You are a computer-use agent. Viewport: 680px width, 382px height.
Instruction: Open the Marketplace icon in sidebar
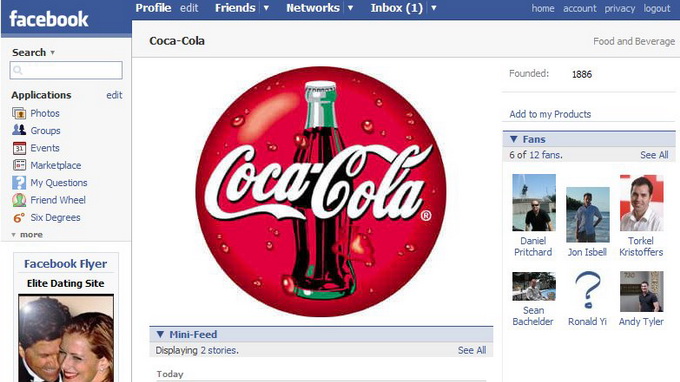[x=19, y=165]
